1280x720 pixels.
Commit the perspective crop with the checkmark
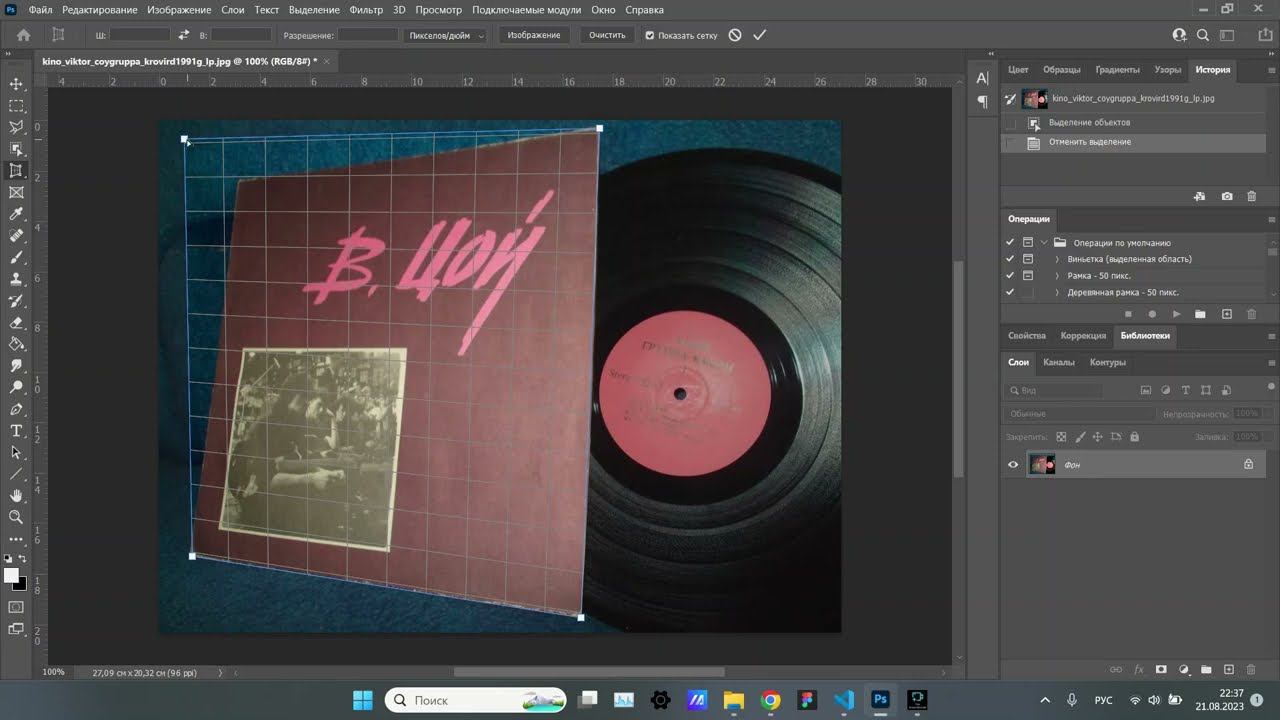click(x=759, y=35)
